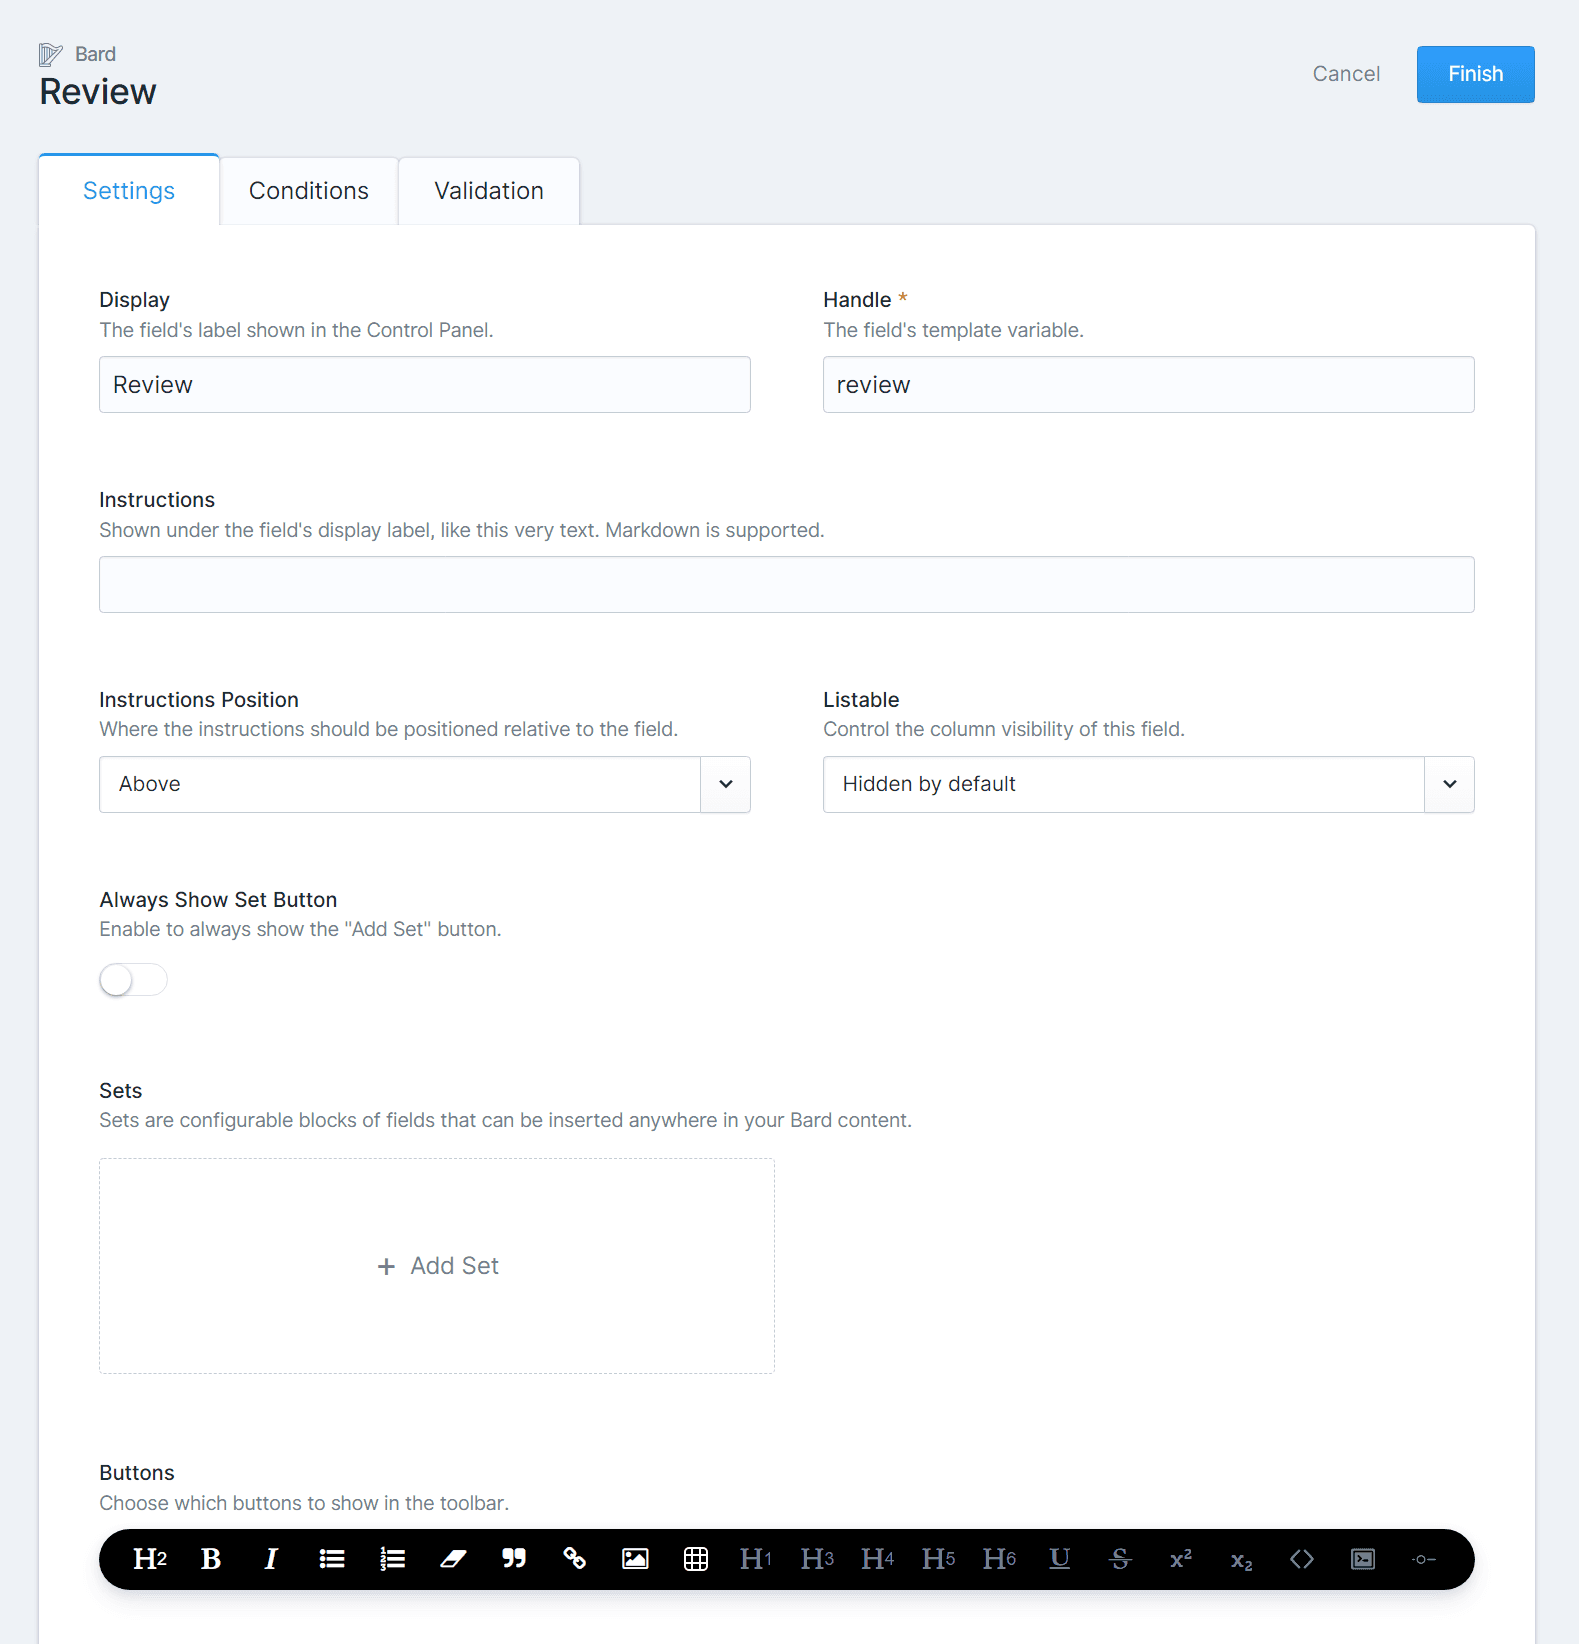Expand the Listable dropdown arrow

coord(1449,784)
